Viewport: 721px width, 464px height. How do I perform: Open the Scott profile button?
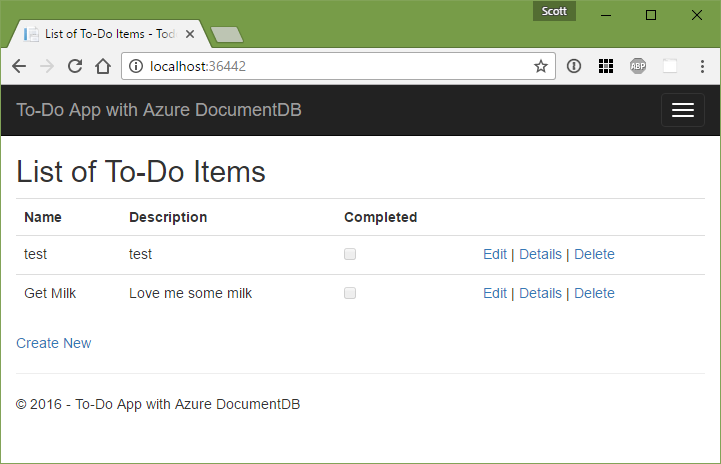[554, 11]
